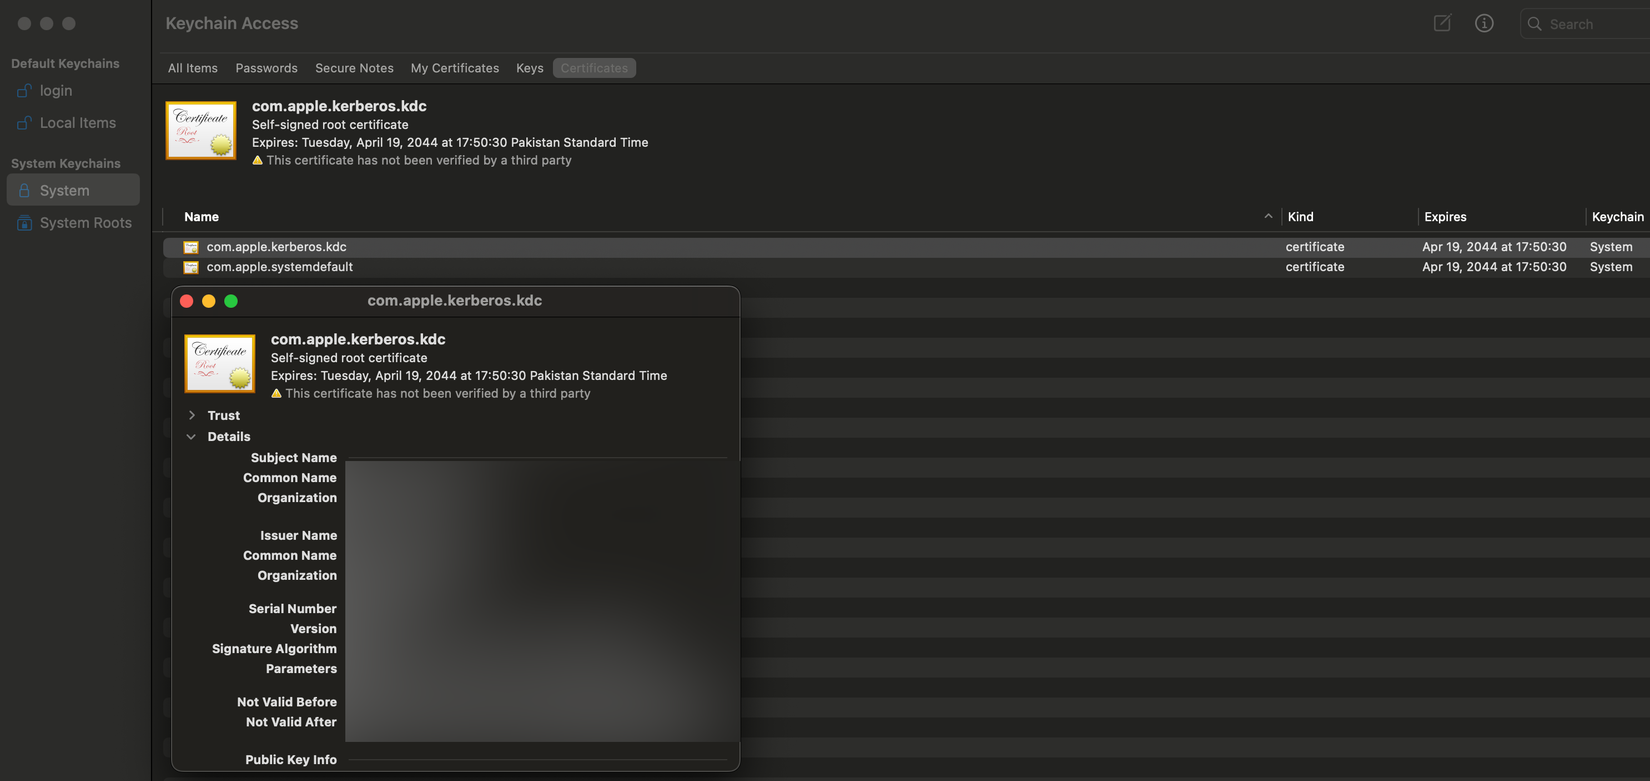Screen dimensions: 1650x781
Task: Select the System keychain in sidebar
Action: coord(73,190)
